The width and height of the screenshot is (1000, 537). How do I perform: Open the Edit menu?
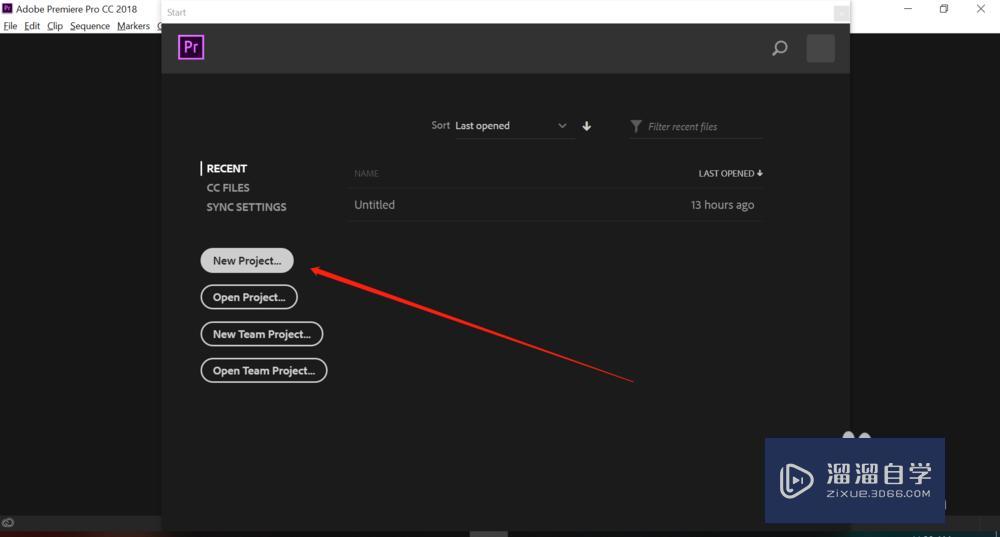pos(32,26)
